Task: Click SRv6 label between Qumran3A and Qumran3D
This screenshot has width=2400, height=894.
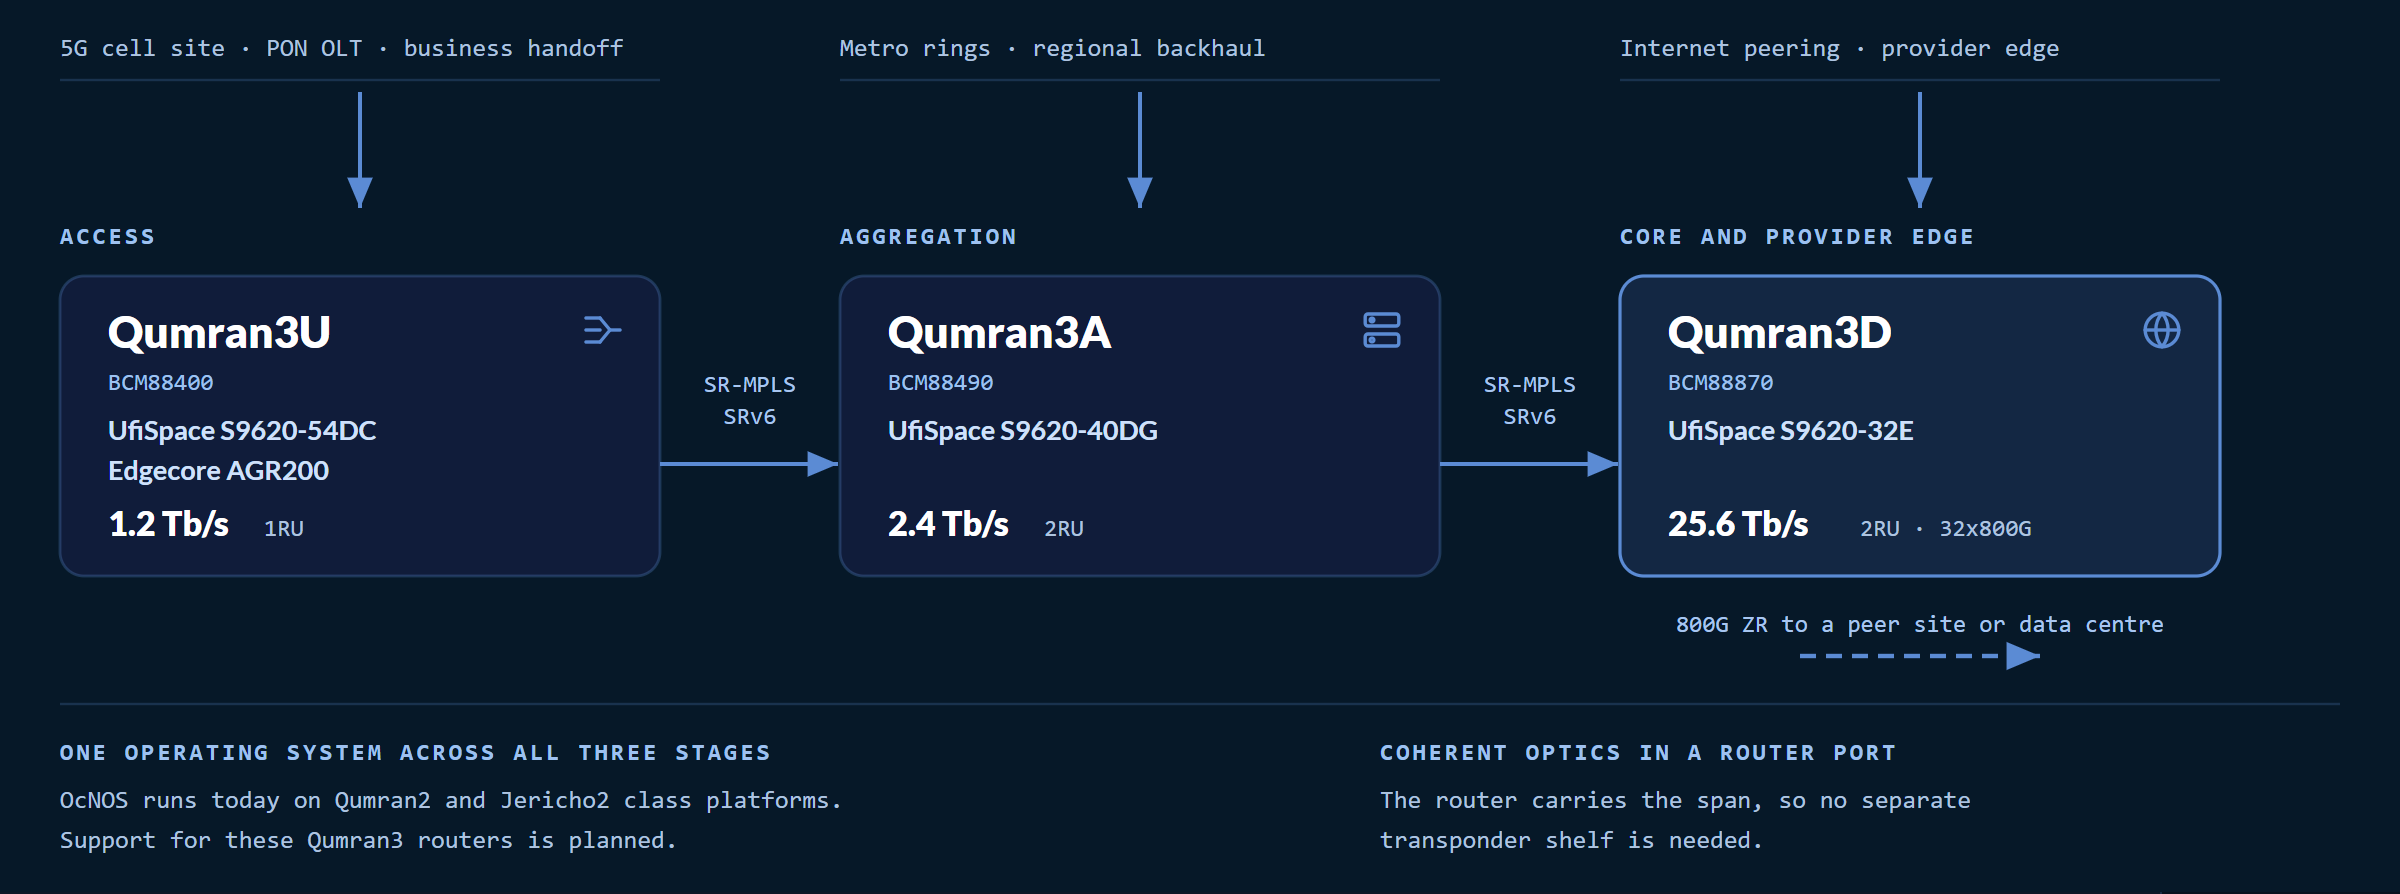Action: [x=1530, y=417]
